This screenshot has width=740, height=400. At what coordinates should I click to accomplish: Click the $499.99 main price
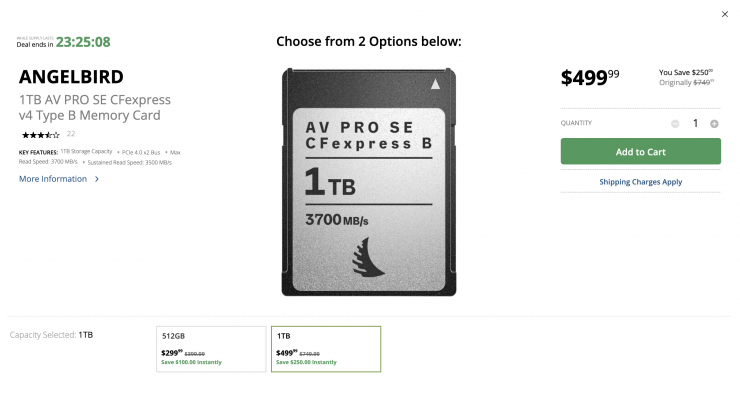(590, 77)
